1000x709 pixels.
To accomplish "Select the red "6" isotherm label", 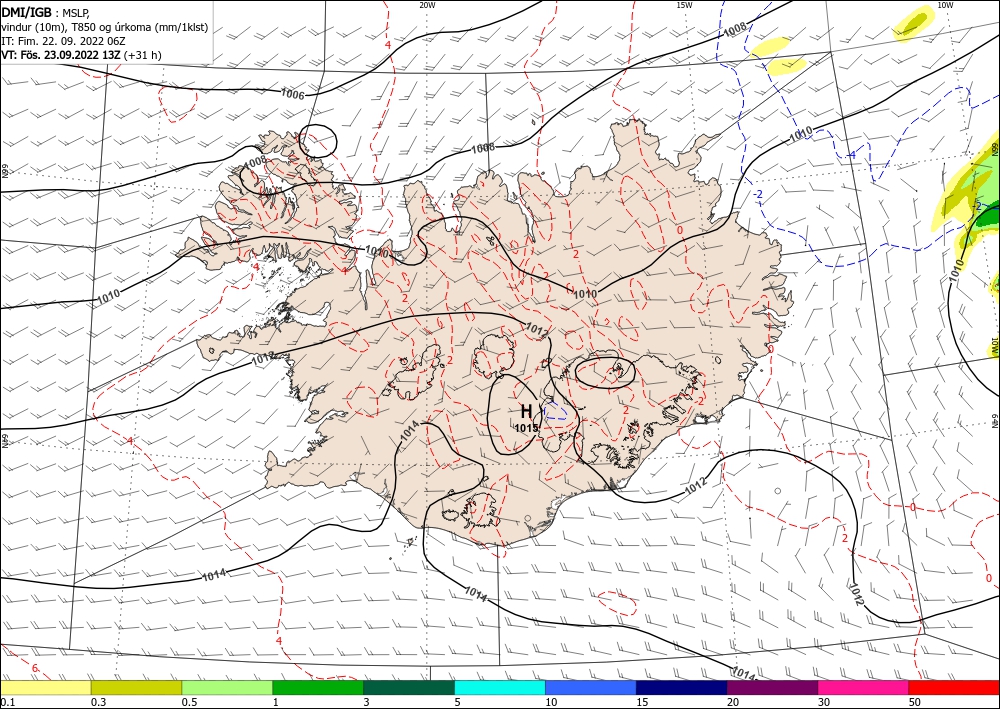I will tap(35, 668).
